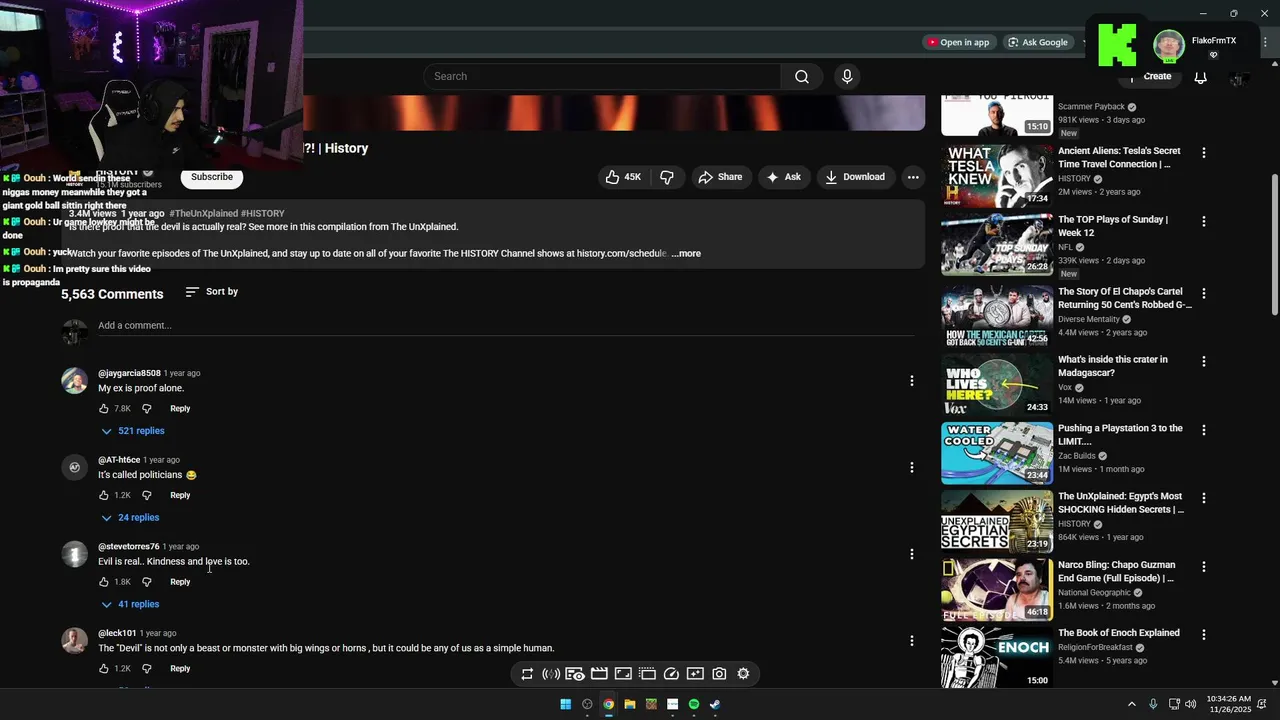Like the comment by @jaygarcia8508

pos(104,409)
